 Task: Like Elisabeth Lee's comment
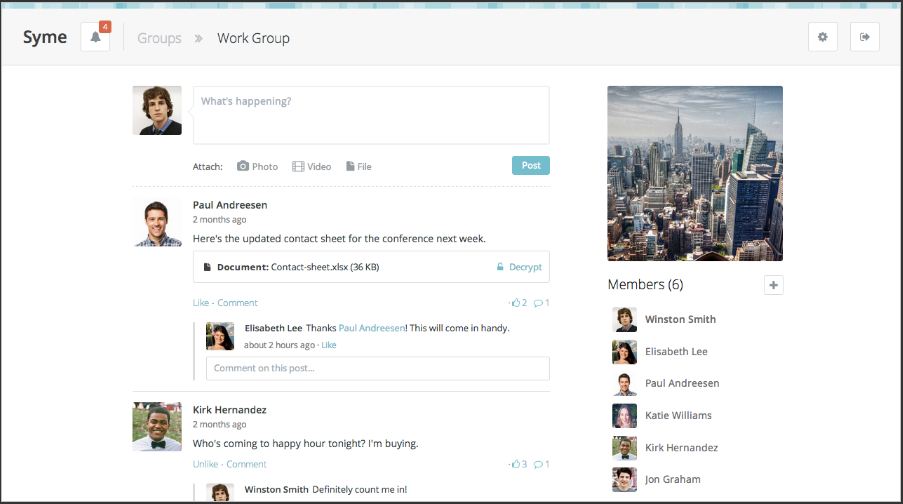tap(328, 345)
